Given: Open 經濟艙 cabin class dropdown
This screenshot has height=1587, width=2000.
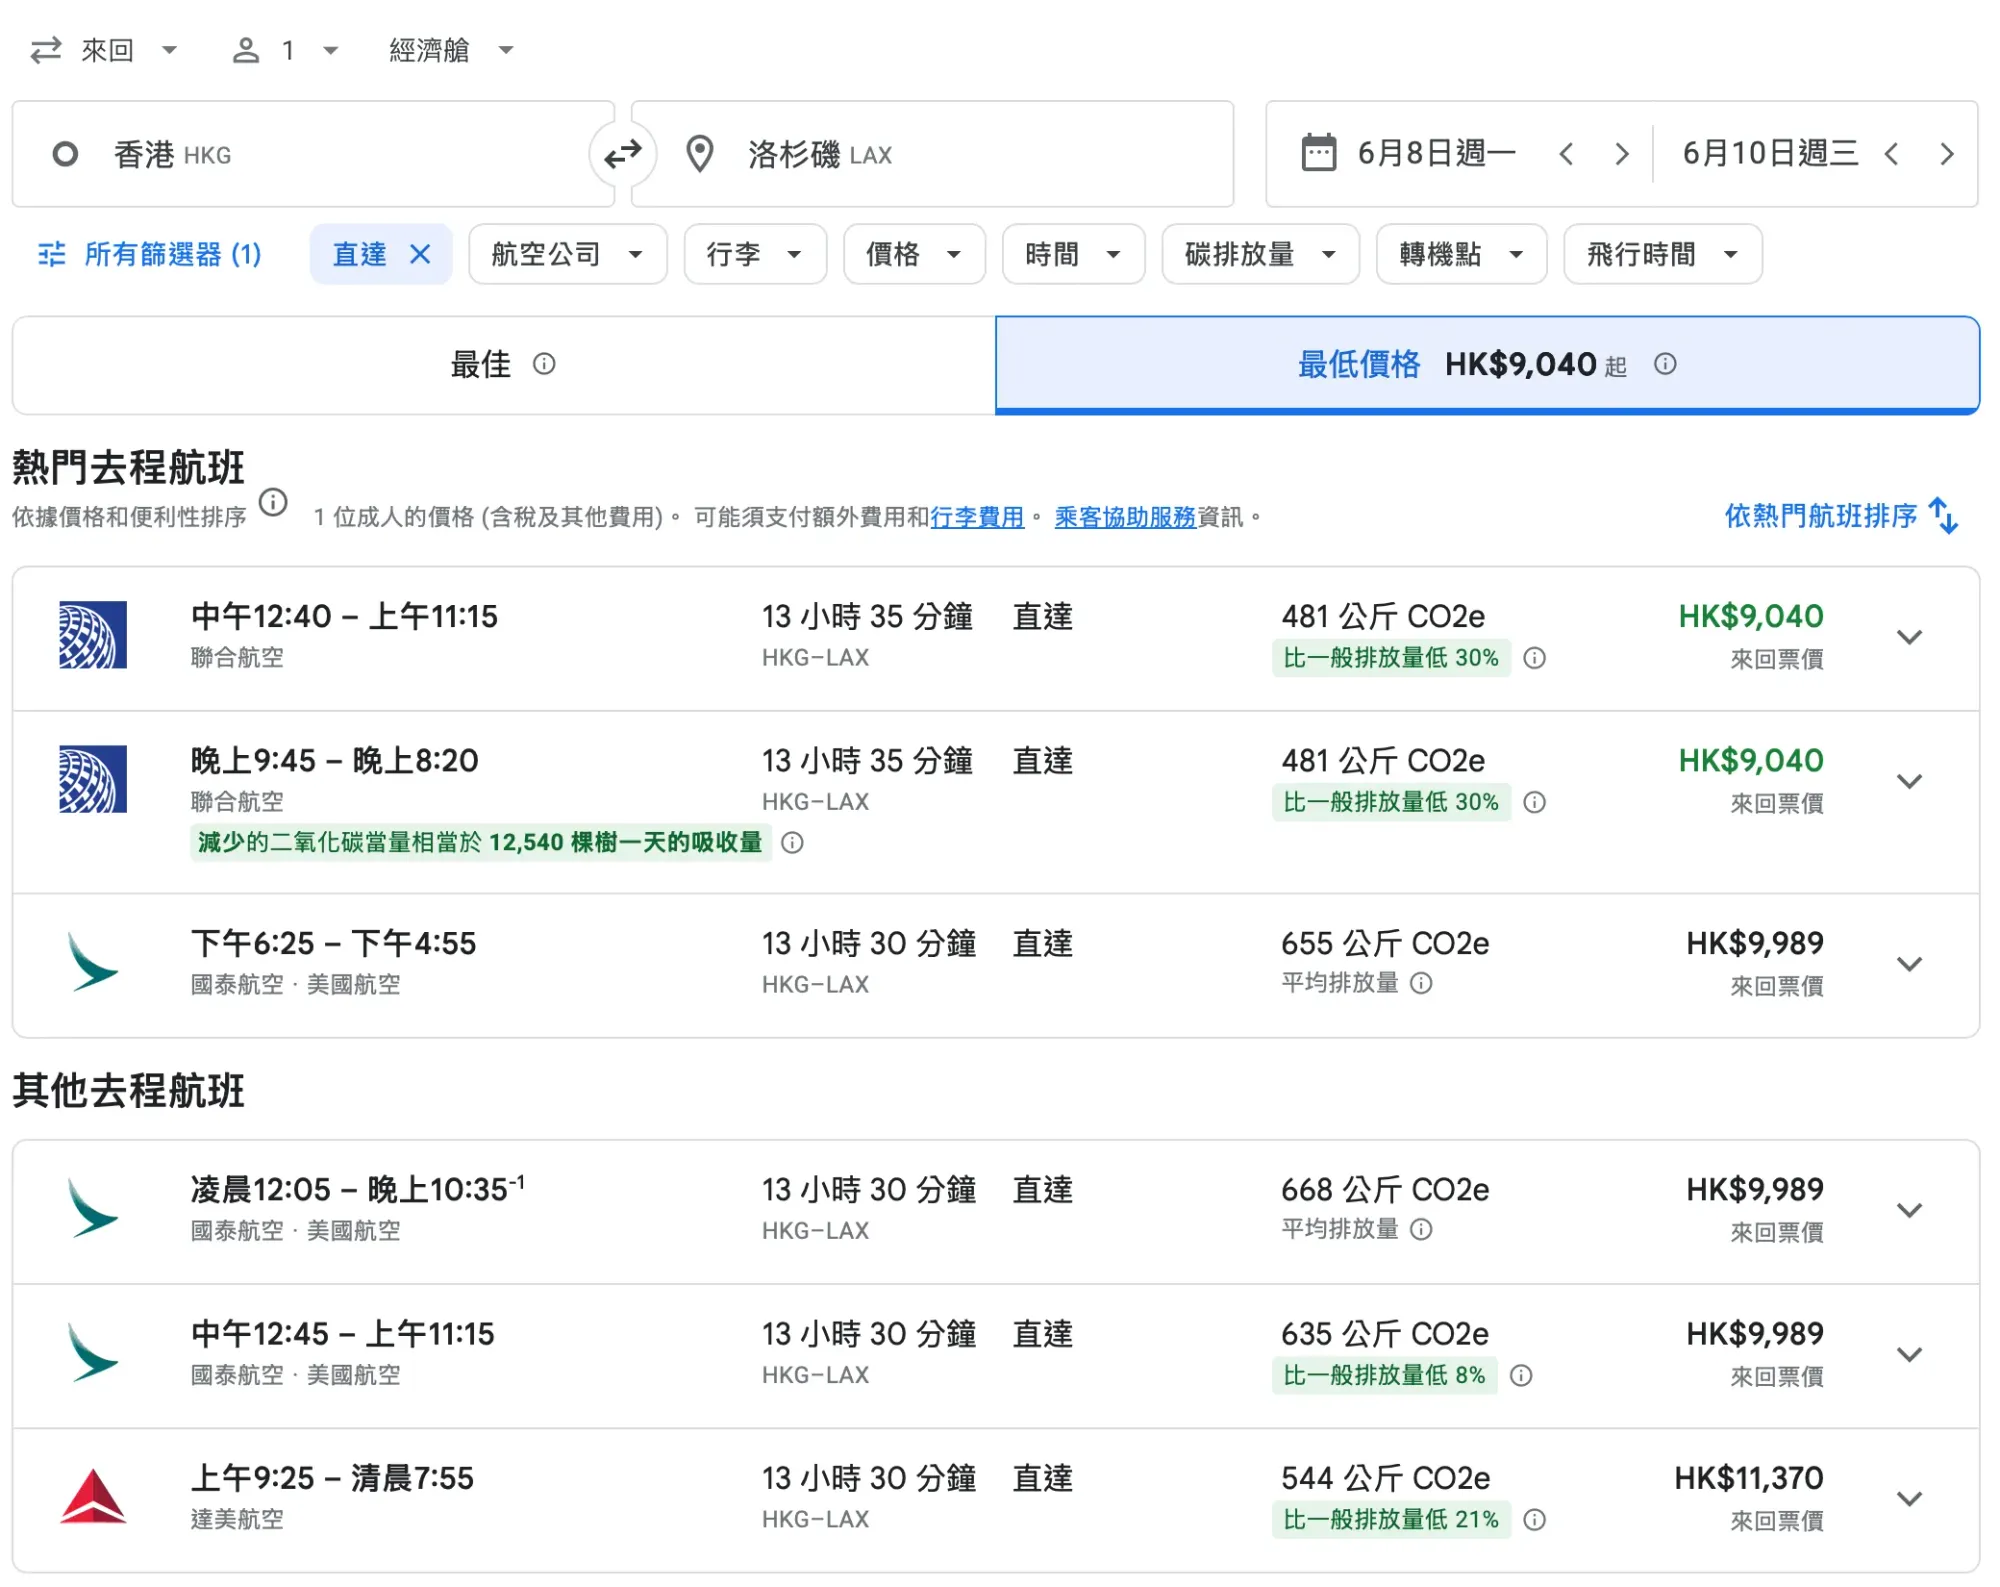Looking at the screenshot, I should click(x=451, y=50).
